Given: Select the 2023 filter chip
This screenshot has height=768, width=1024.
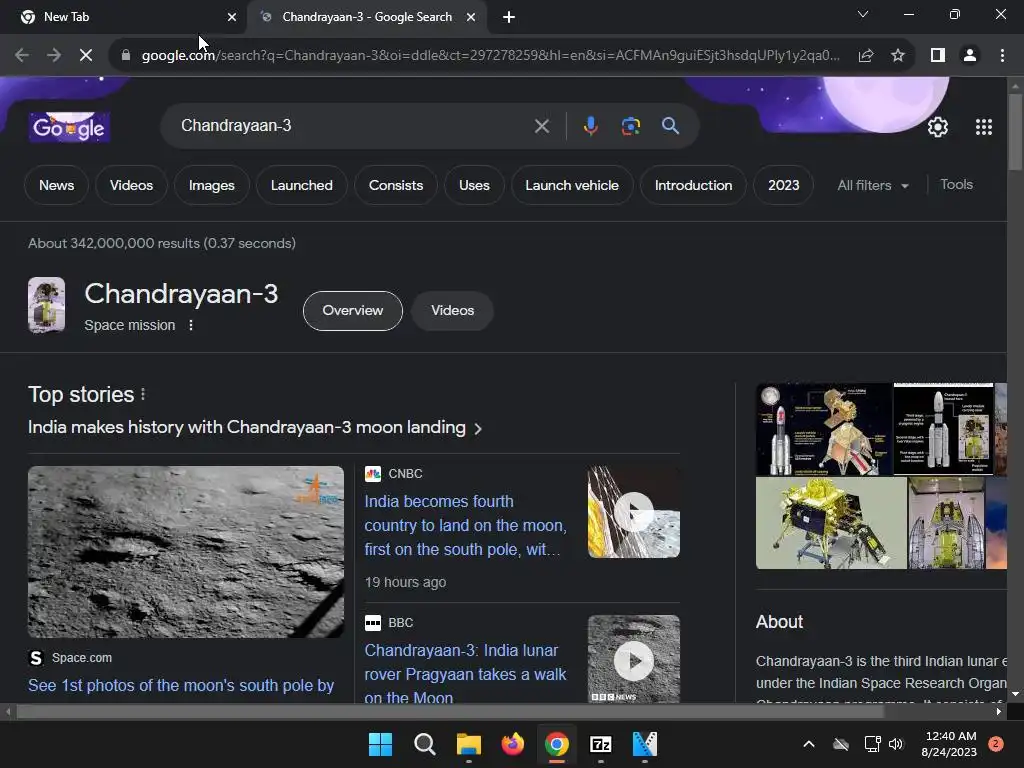Looking at the screenshot, I should pos(784,185).
